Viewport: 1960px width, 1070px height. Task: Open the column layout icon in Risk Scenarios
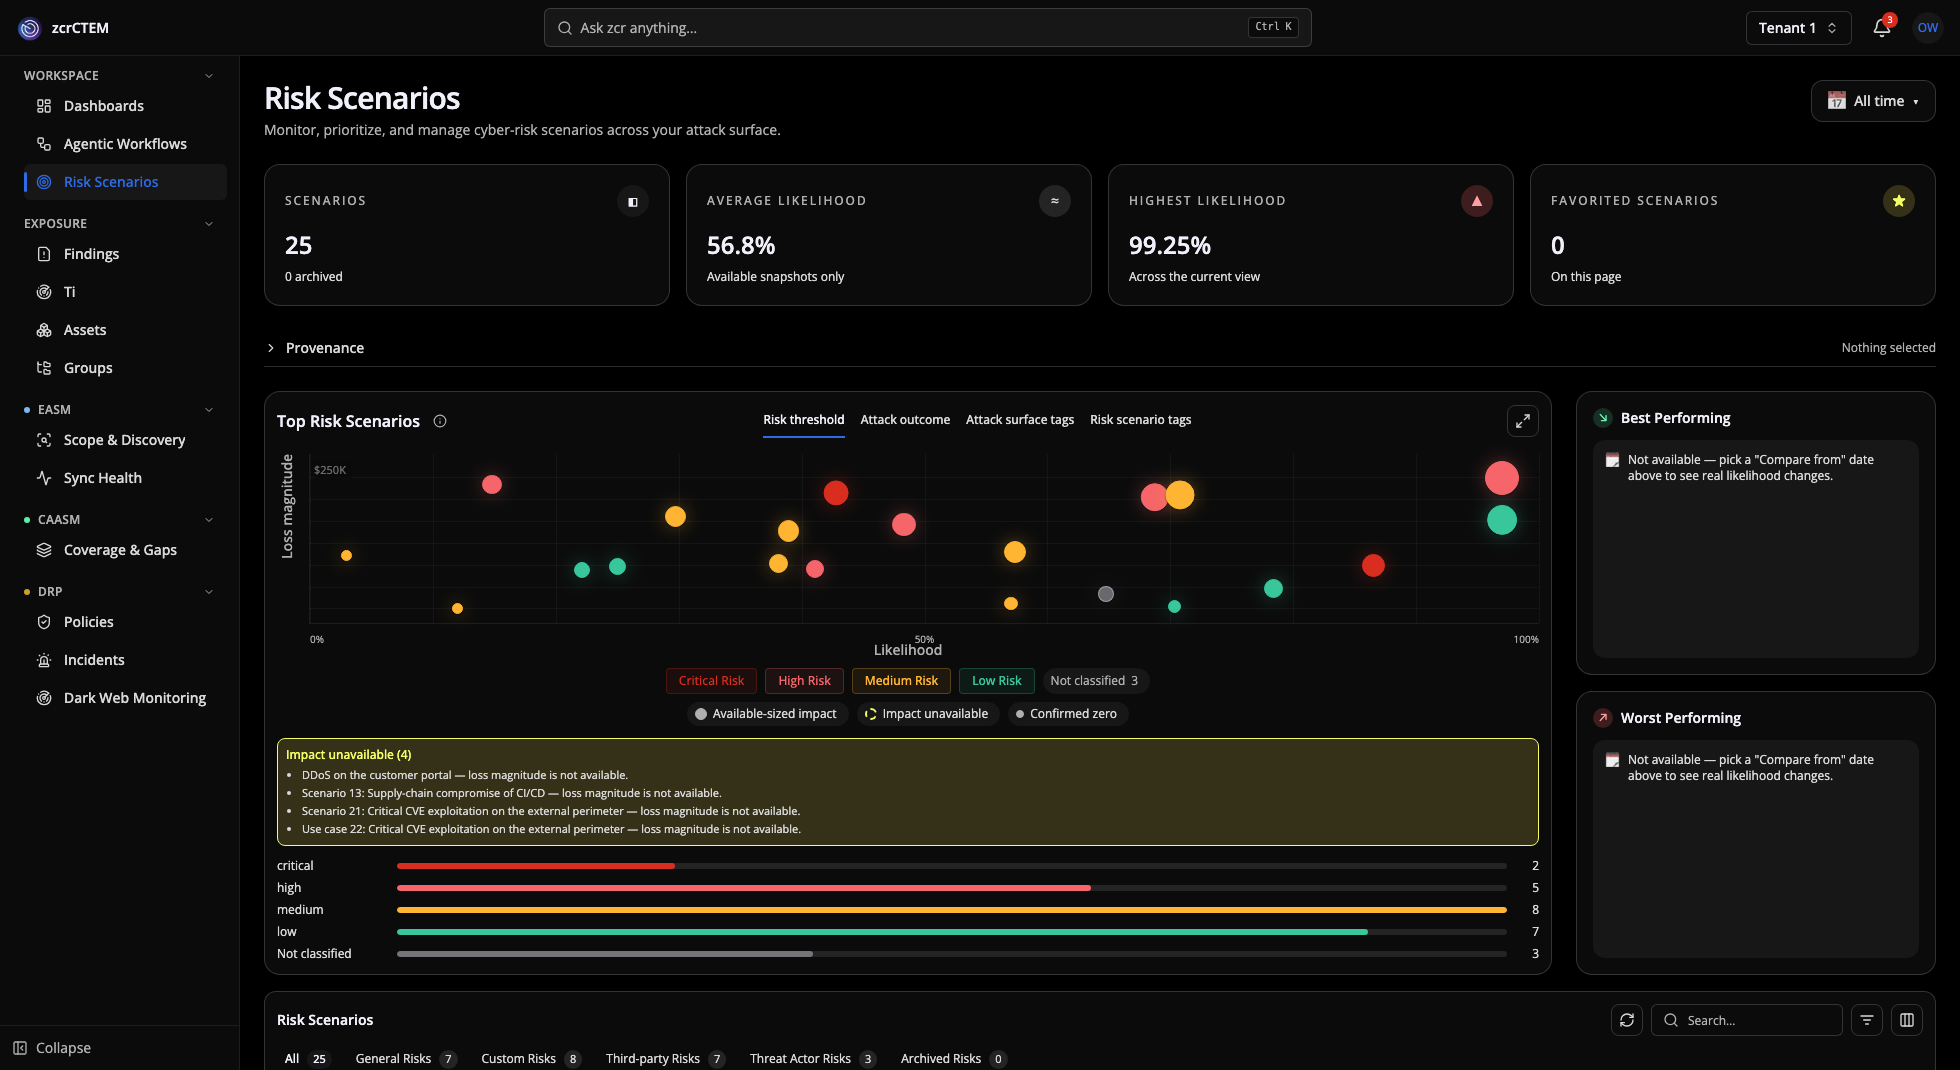pyautogui.click(x=1907, y=1020)
